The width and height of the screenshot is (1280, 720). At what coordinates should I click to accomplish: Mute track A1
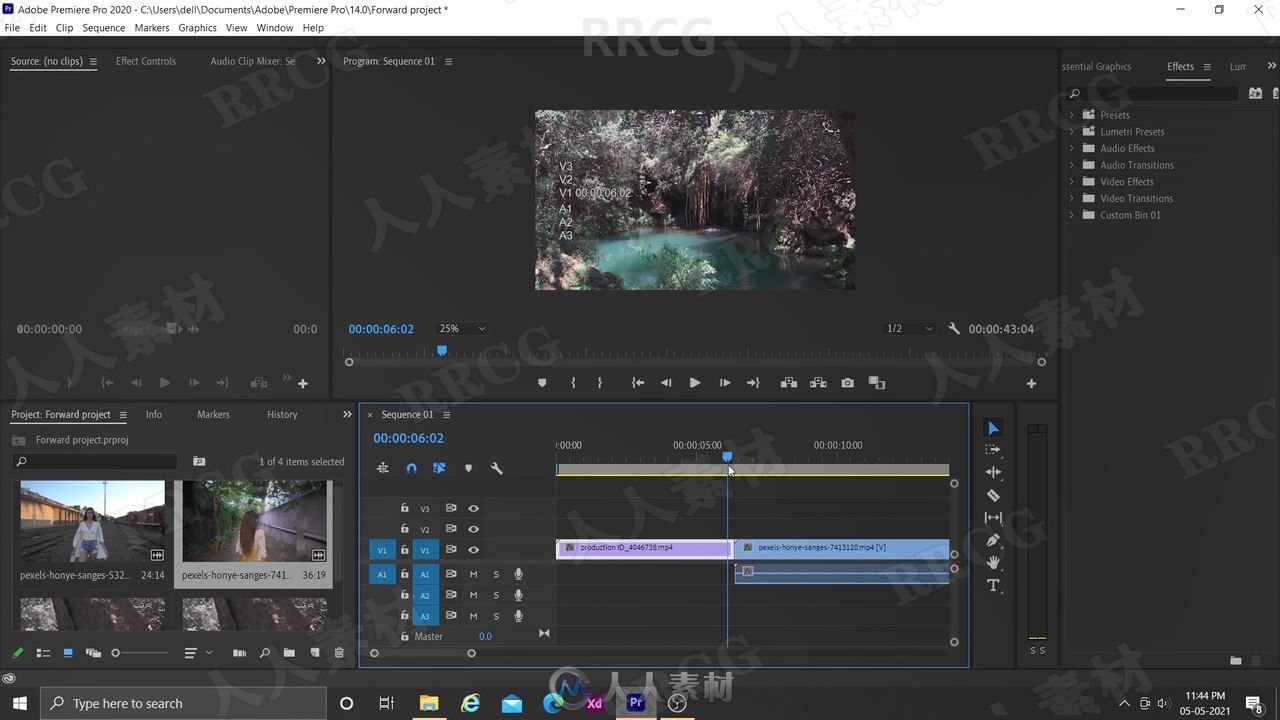[473, 574]
